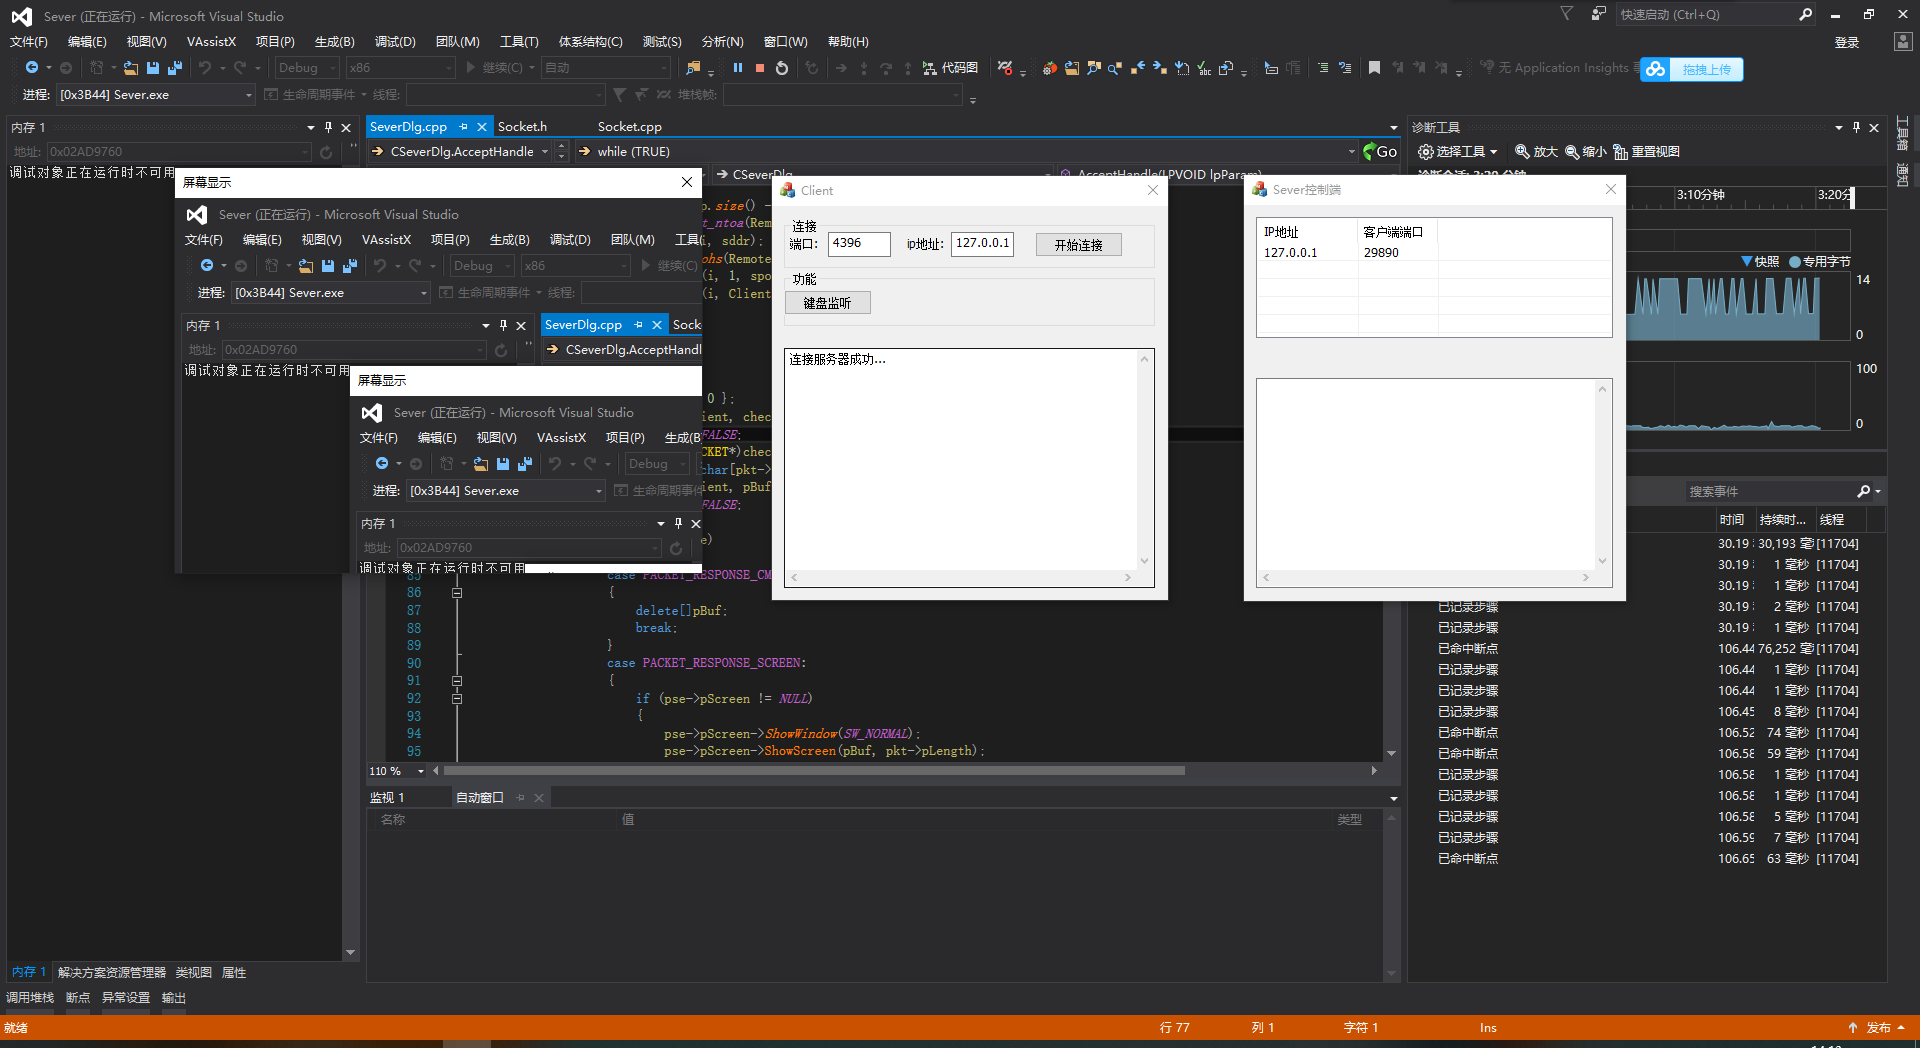Image resolution: width=1920 pixels, height=1048 pixels.
Task: Expand the Select Tools (选择工具) dropdown
Action: coord(1458,152)
